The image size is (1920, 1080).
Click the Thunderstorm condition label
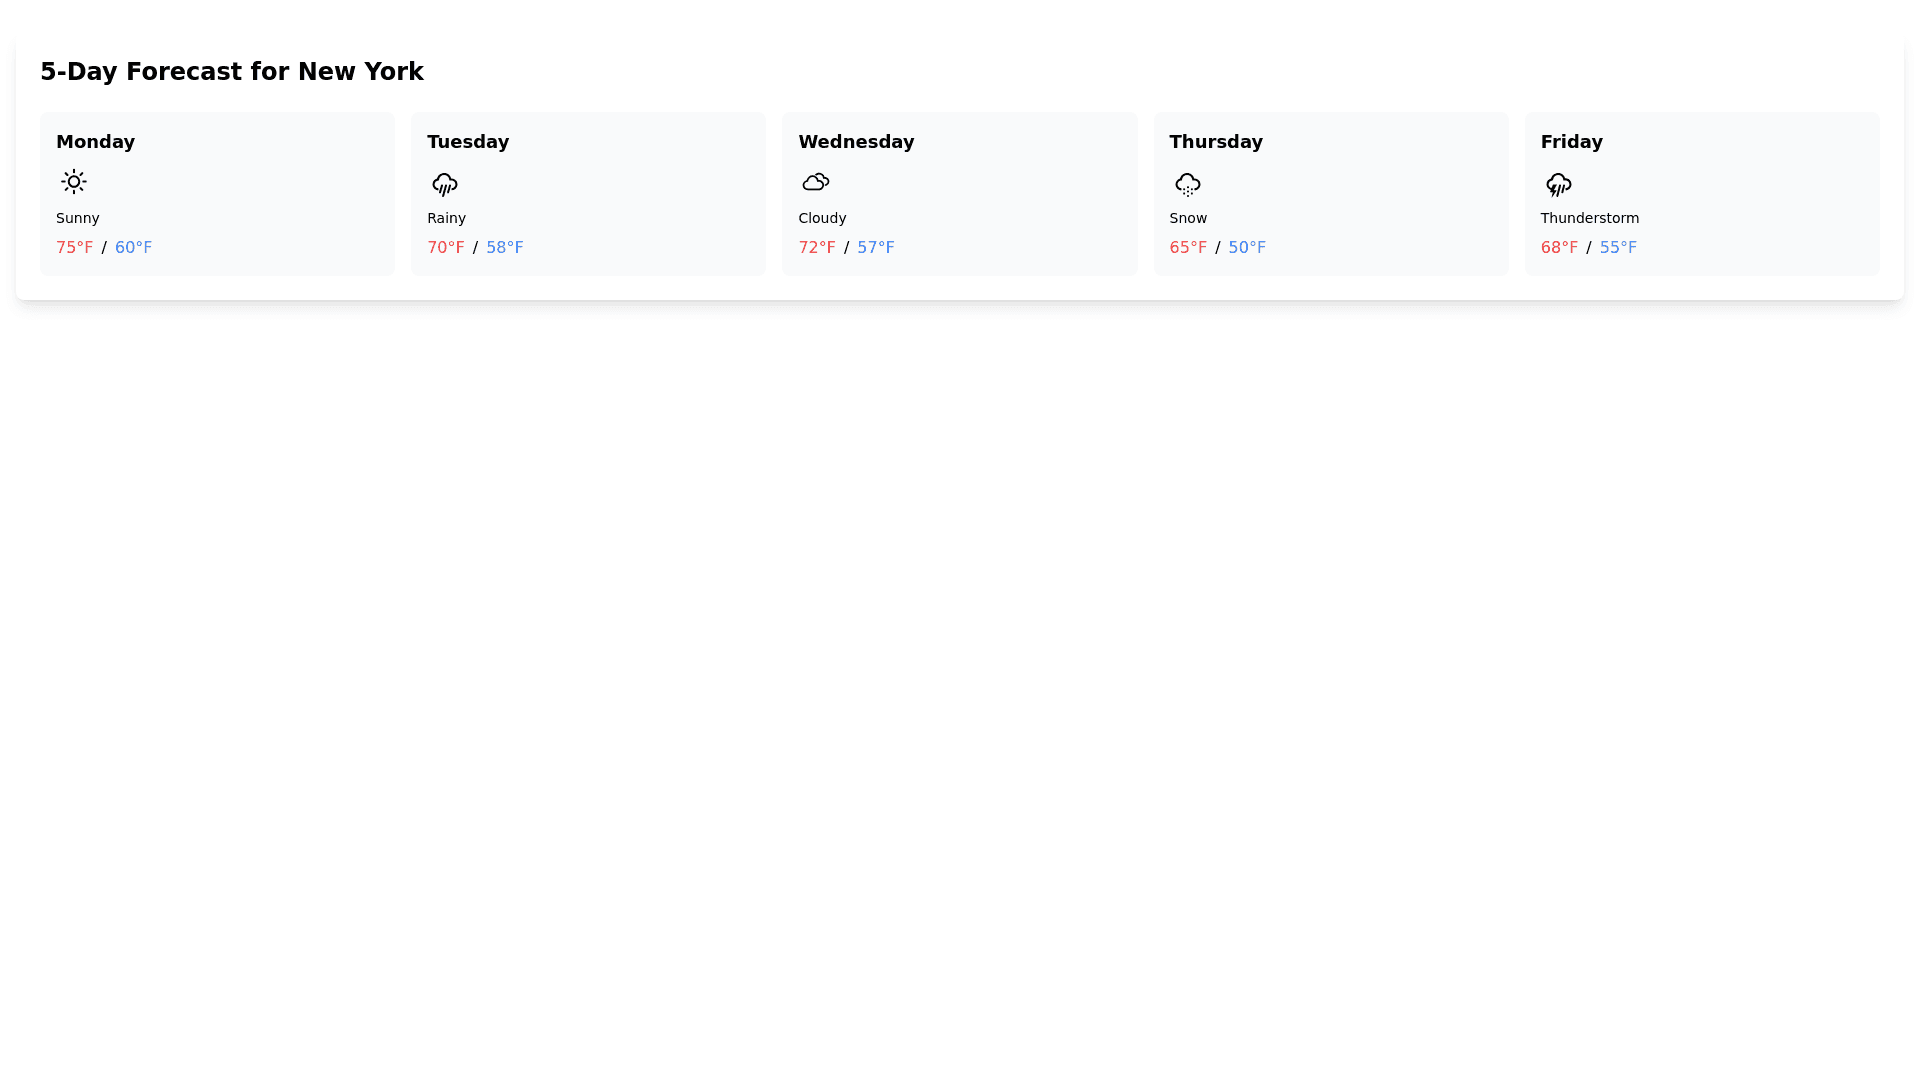[1589, 218]
